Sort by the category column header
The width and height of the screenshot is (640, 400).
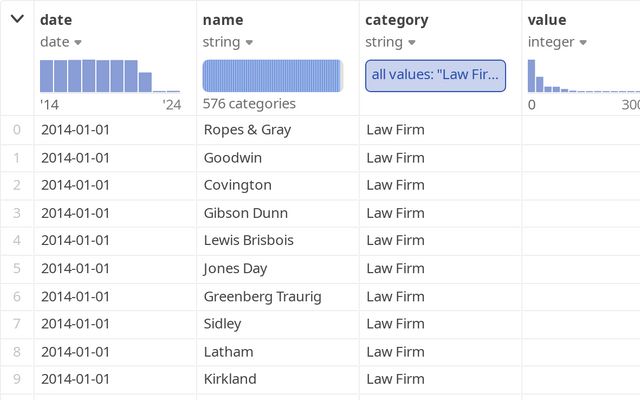[x=396, y=19]
